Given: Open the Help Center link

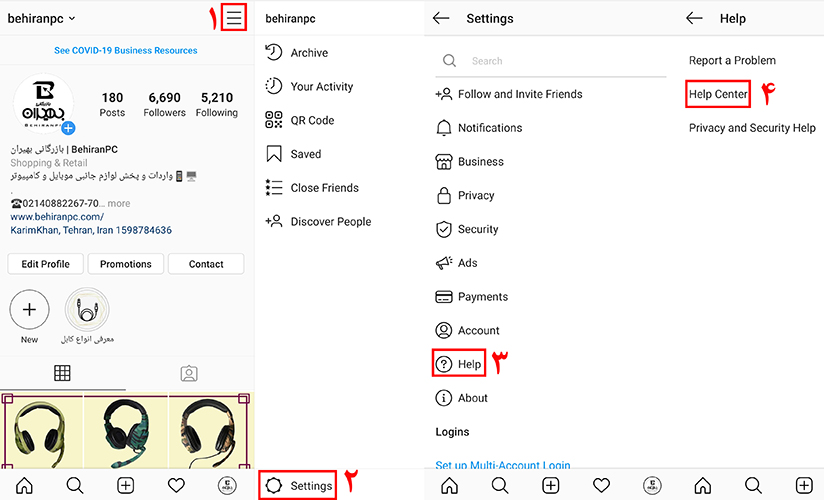Looking at the screenshot, I should point(718,94).
